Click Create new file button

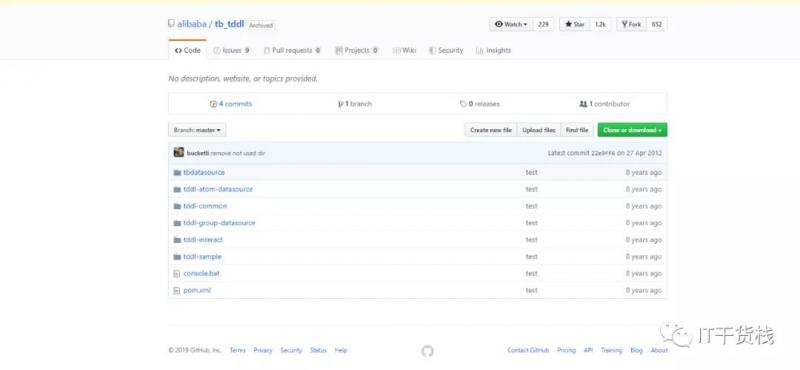tap(491, 130)
